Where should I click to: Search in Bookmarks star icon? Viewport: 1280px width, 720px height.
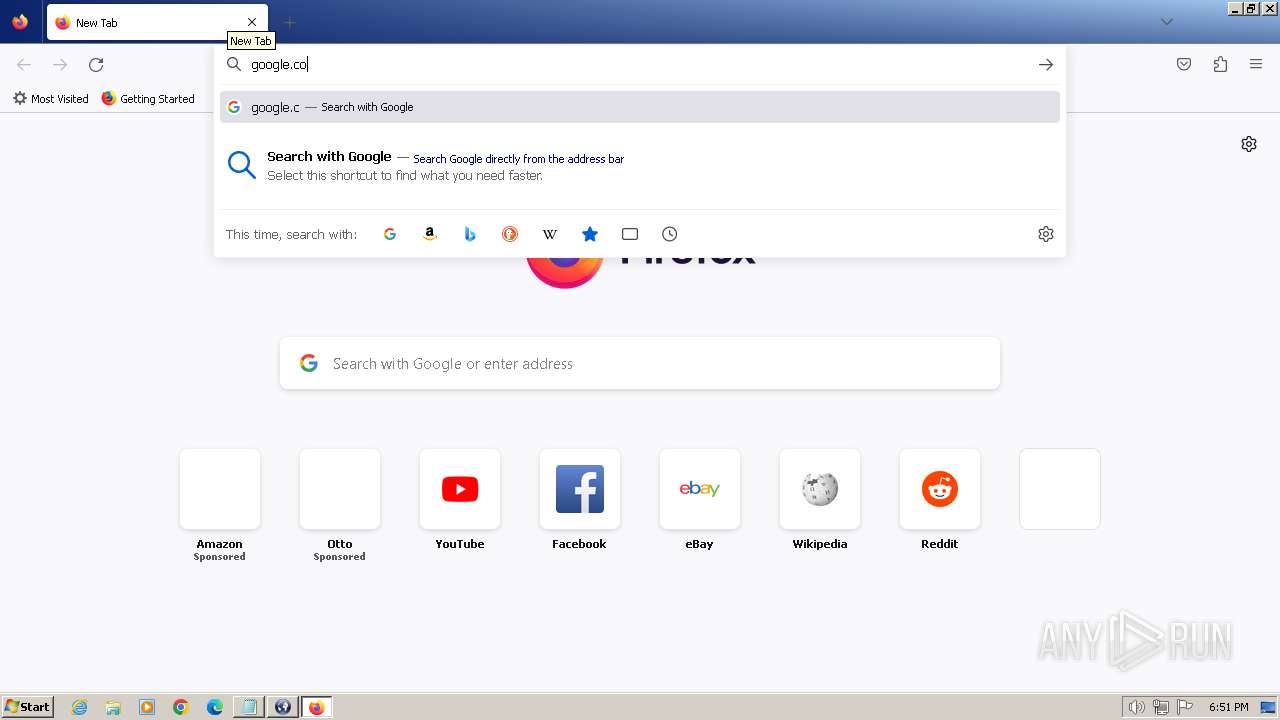point(590,234)
